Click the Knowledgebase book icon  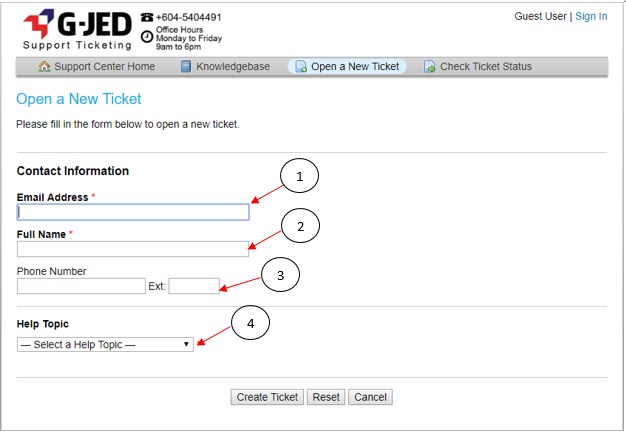(186, 67)
